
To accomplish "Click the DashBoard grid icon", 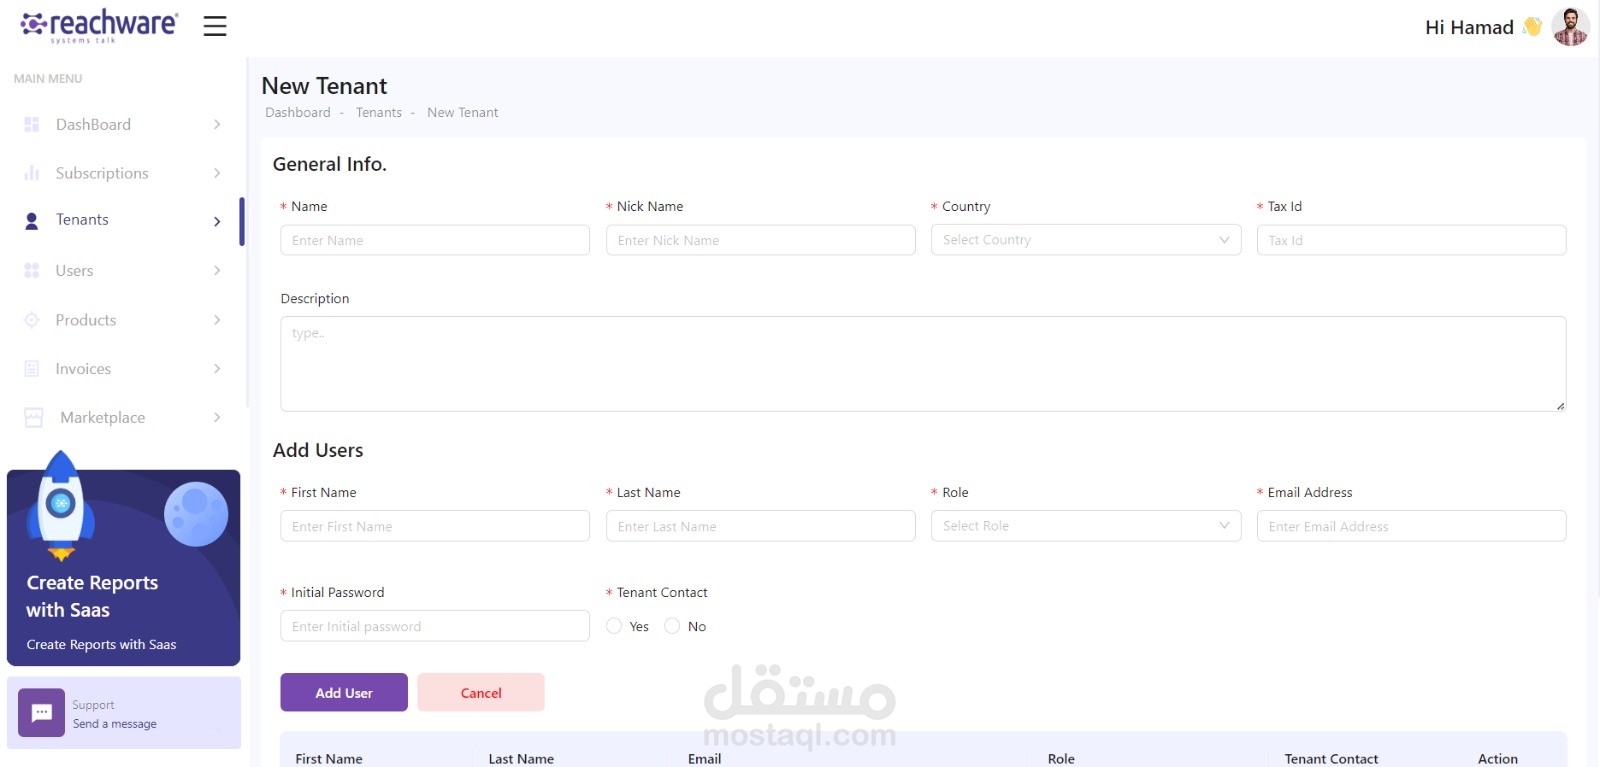I will click(32, 125).
